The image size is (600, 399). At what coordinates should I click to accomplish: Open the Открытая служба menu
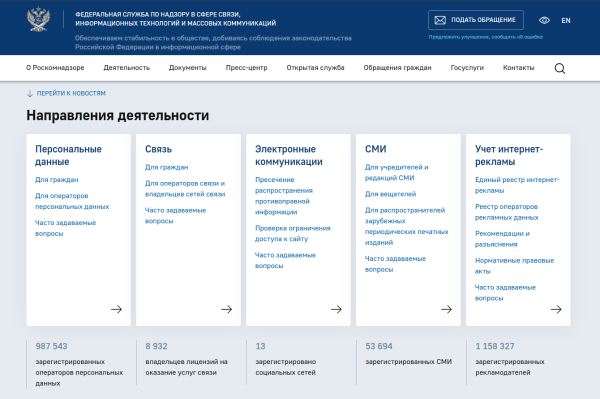point(315,68)
